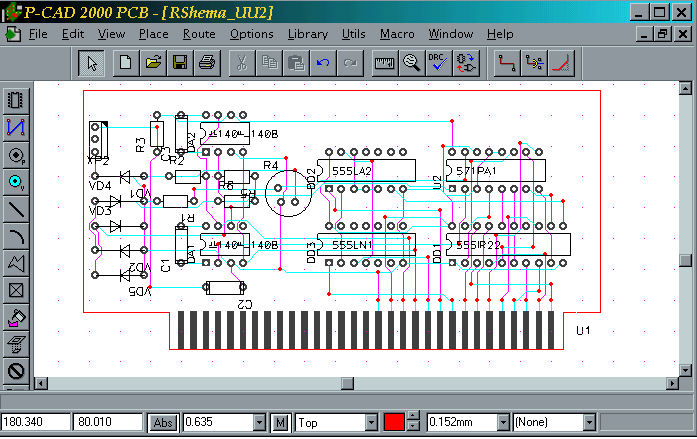This screenshot has width=697, height=439.
Task: Open the File menu
Action: pos(38,34)
